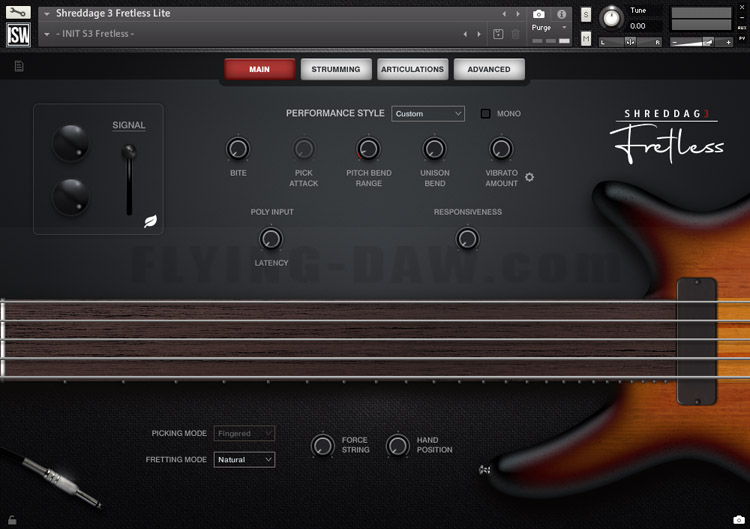750x529 pixels.
Task: Delete the current snapshot trash icon
Action: point(516,34)
